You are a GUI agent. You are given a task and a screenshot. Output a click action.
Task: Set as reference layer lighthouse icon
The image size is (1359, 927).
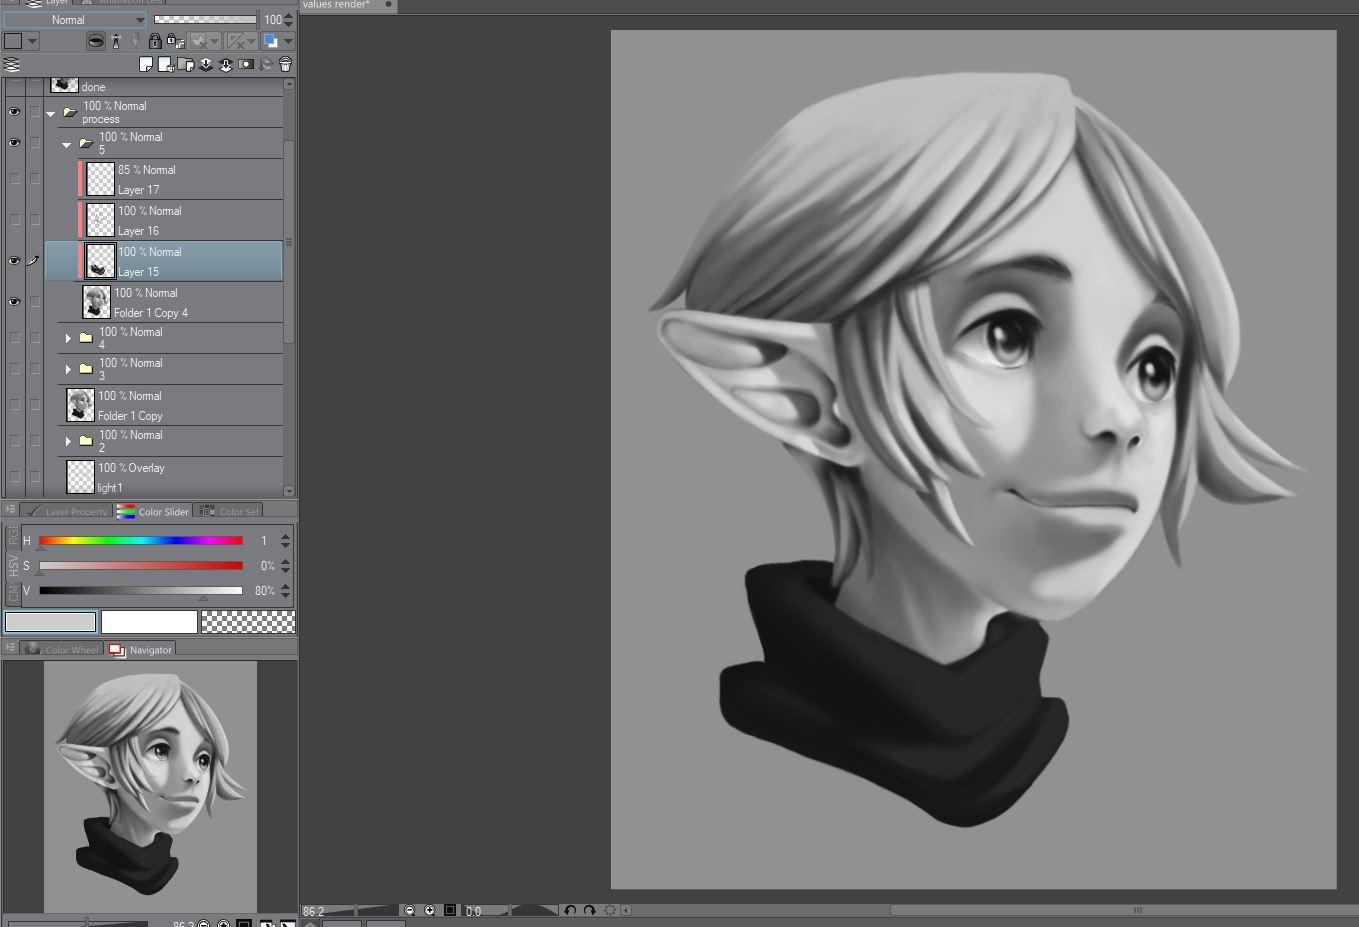tap(116, 41)
